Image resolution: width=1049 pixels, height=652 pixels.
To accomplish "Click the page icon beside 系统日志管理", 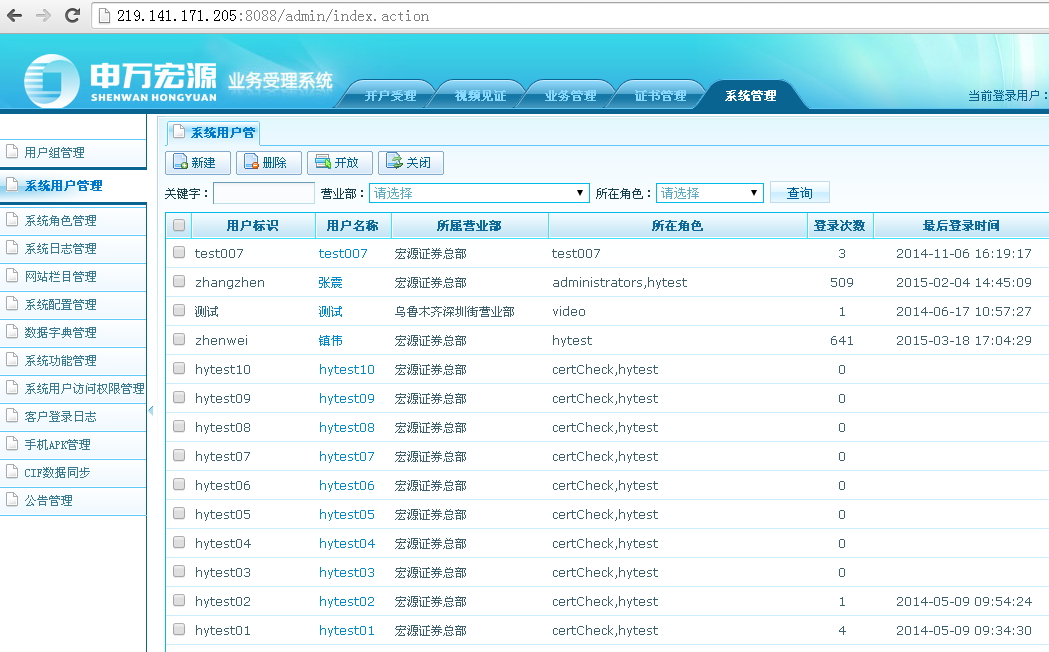I will 11,247.
